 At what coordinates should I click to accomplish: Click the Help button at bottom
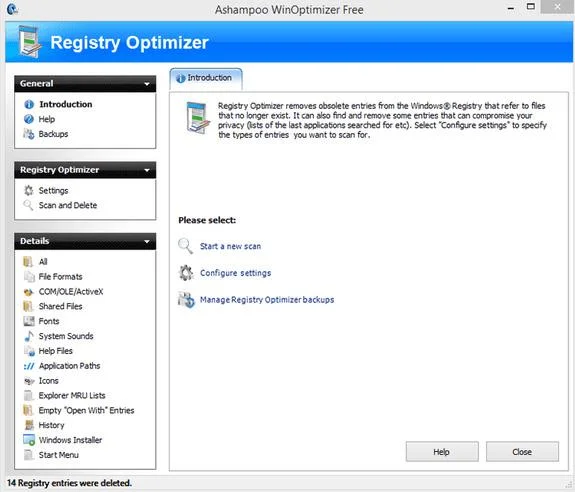[442, 452]
